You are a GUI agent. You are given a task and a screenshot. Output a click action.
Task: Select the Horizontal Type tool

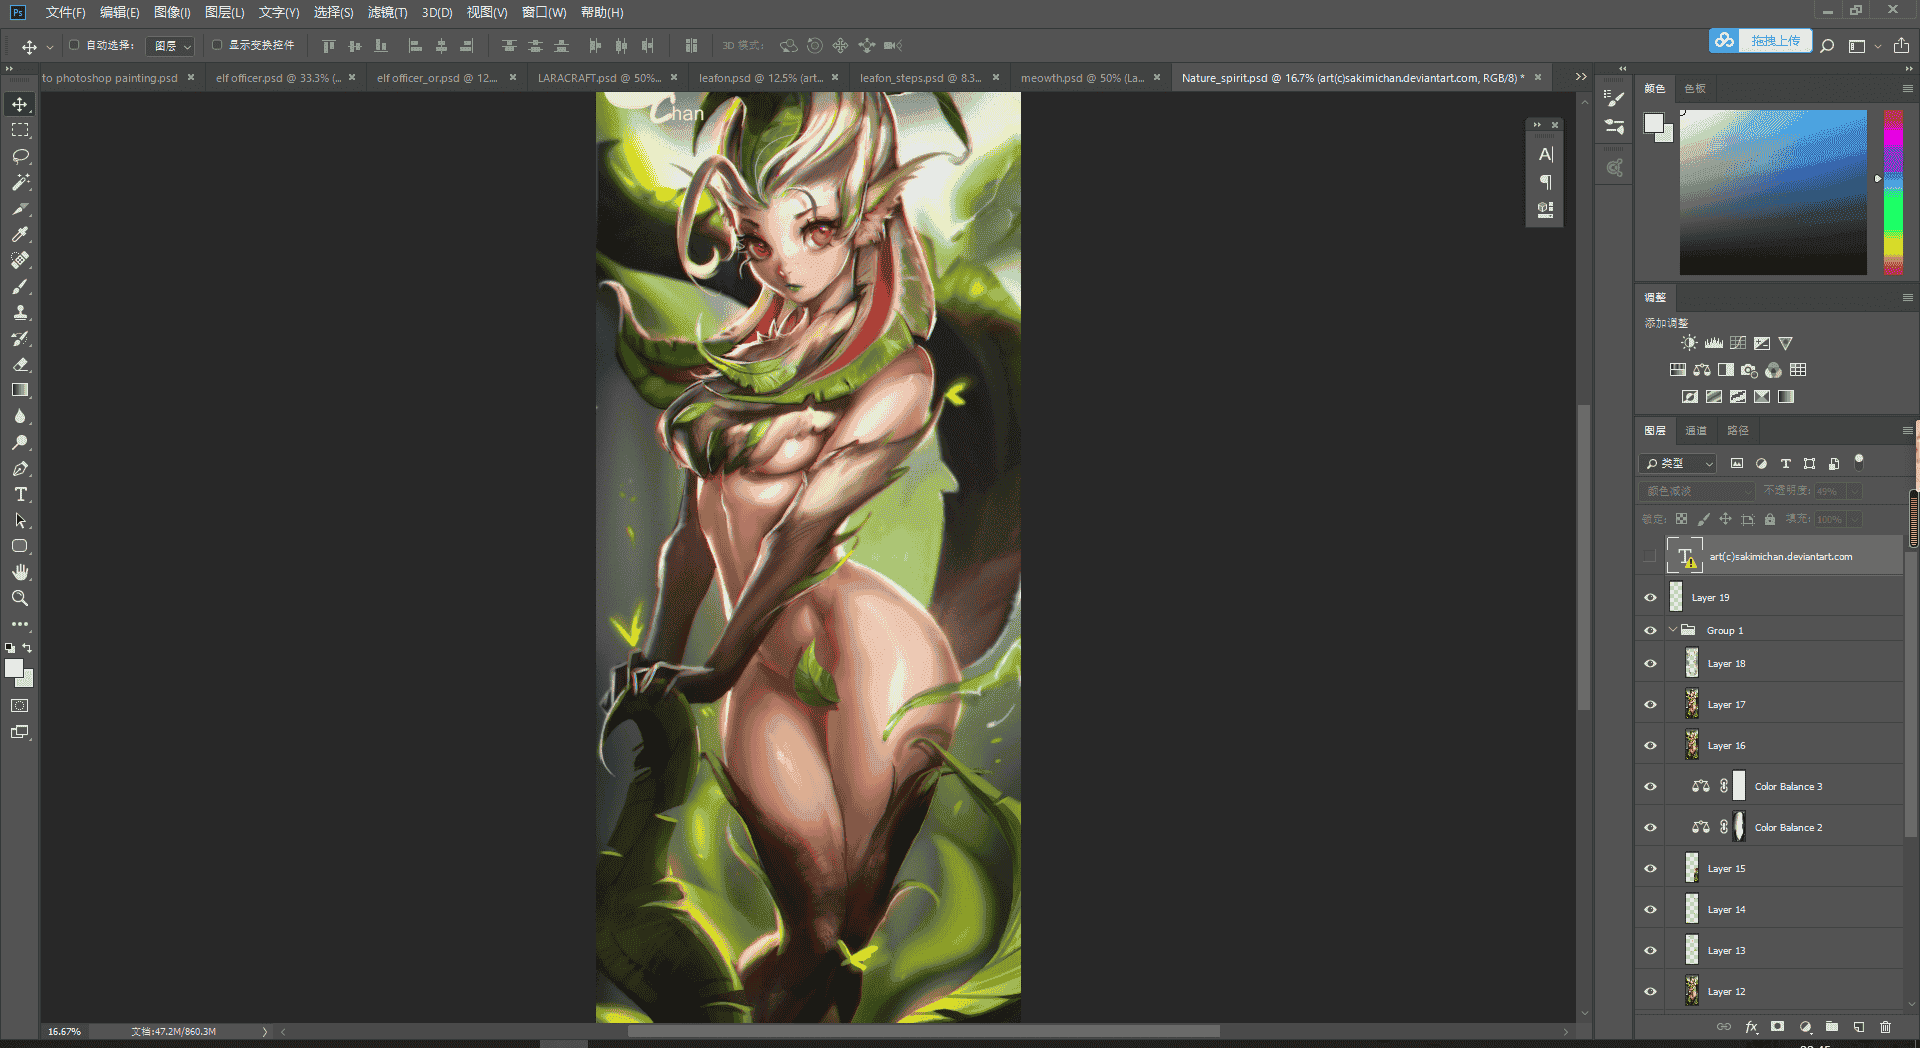20,494
